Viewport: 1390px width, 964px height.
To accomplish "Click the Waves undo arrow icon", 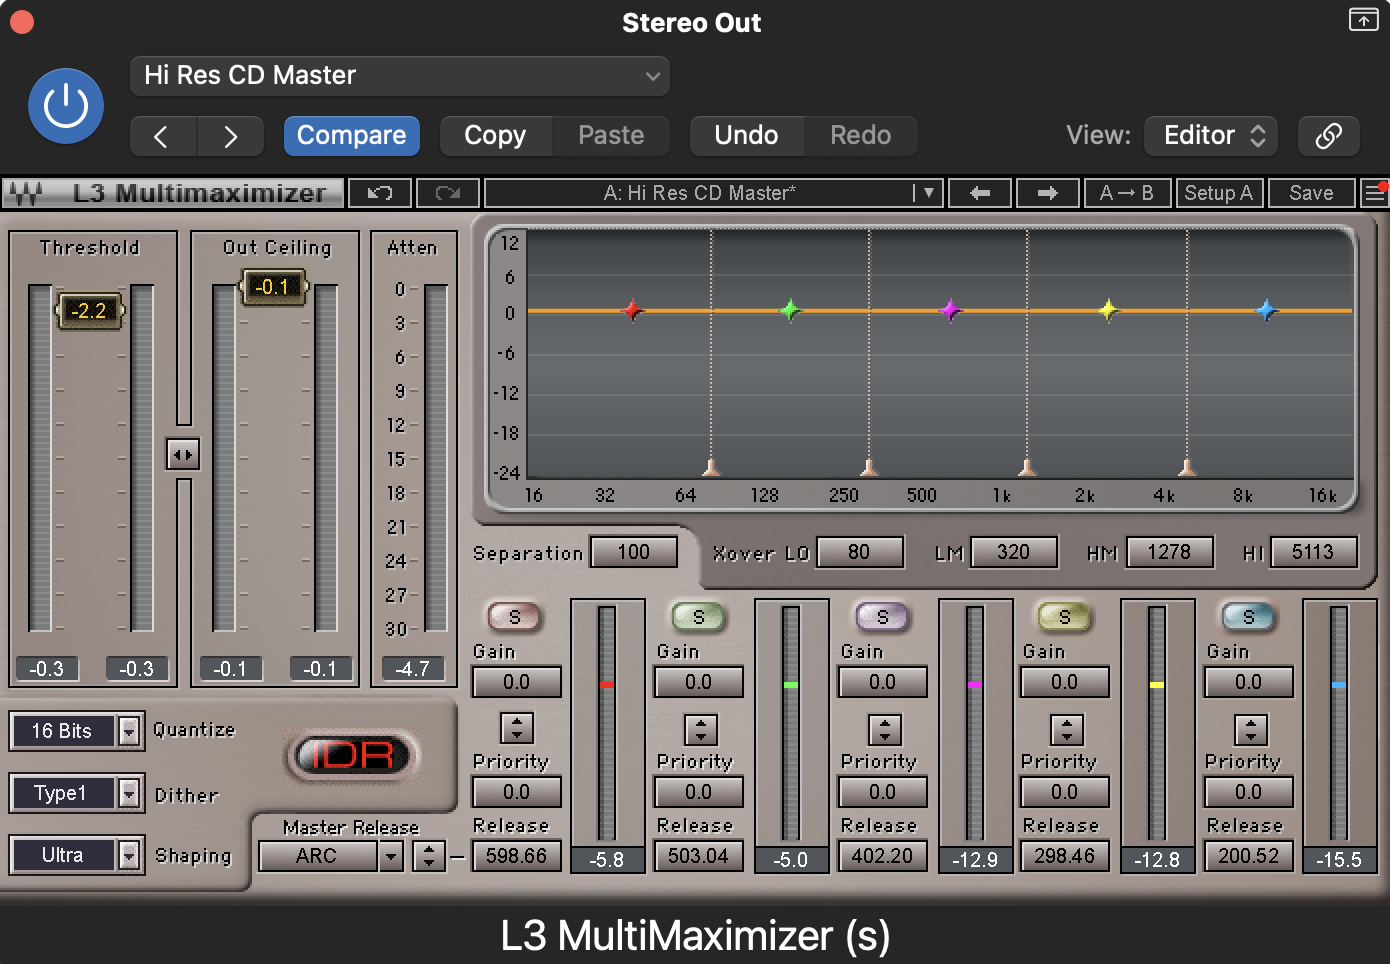I will (x=381, y=193).
